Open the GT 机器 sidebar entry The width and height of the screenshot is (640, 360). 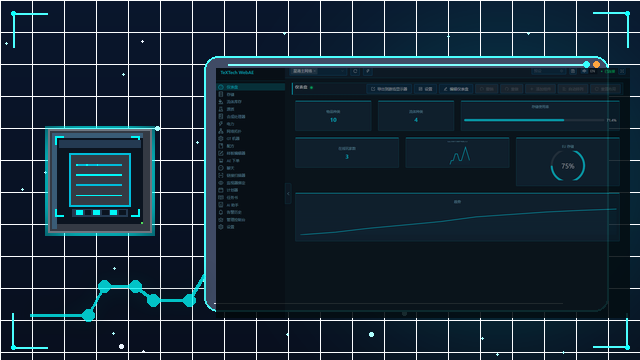(251, 138)
